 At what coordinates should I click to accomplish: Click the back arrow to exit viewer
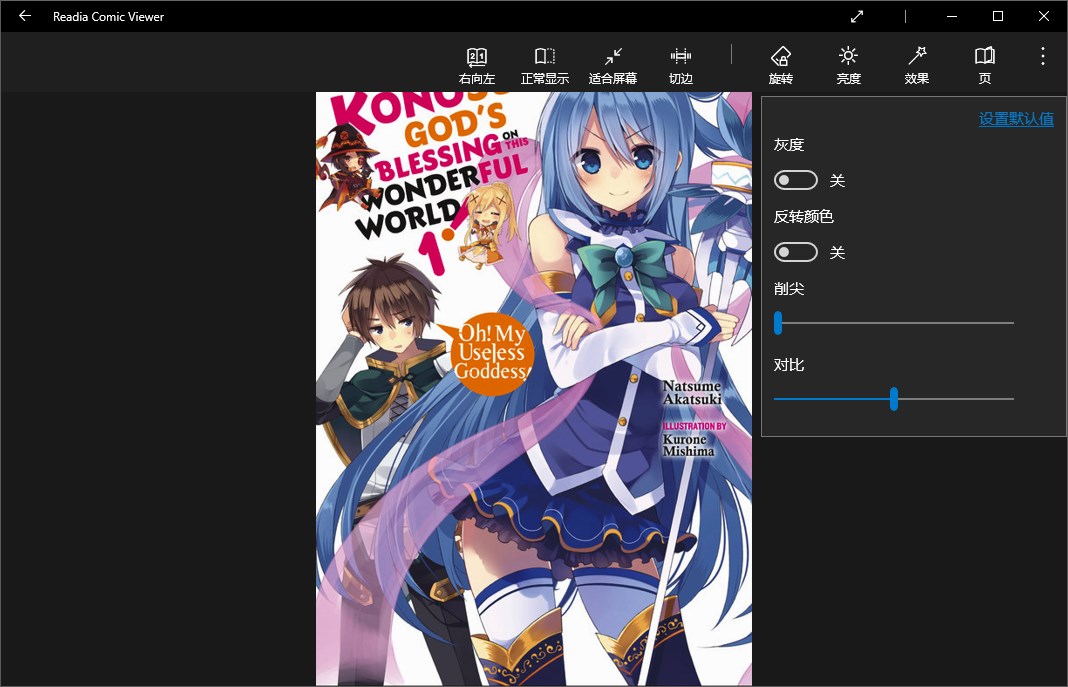(24, 16)
